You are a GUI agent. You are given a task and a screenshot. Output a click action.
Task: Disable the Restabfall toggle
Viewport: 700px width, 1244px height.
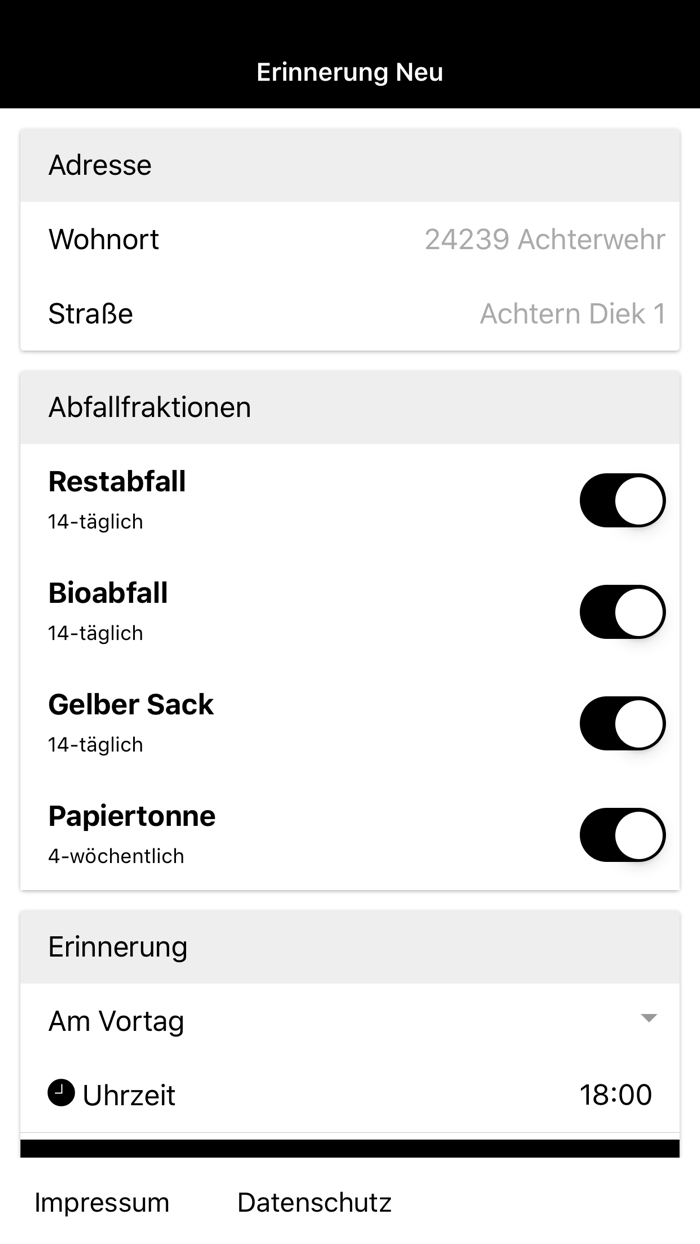coord(622,500)
